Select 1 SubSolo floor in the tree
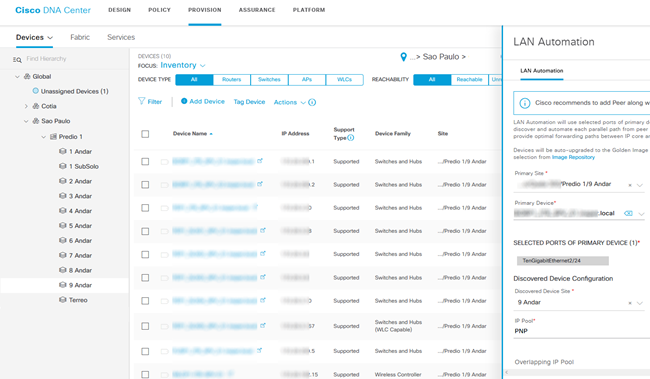650x379 pixels. [84, 166]
